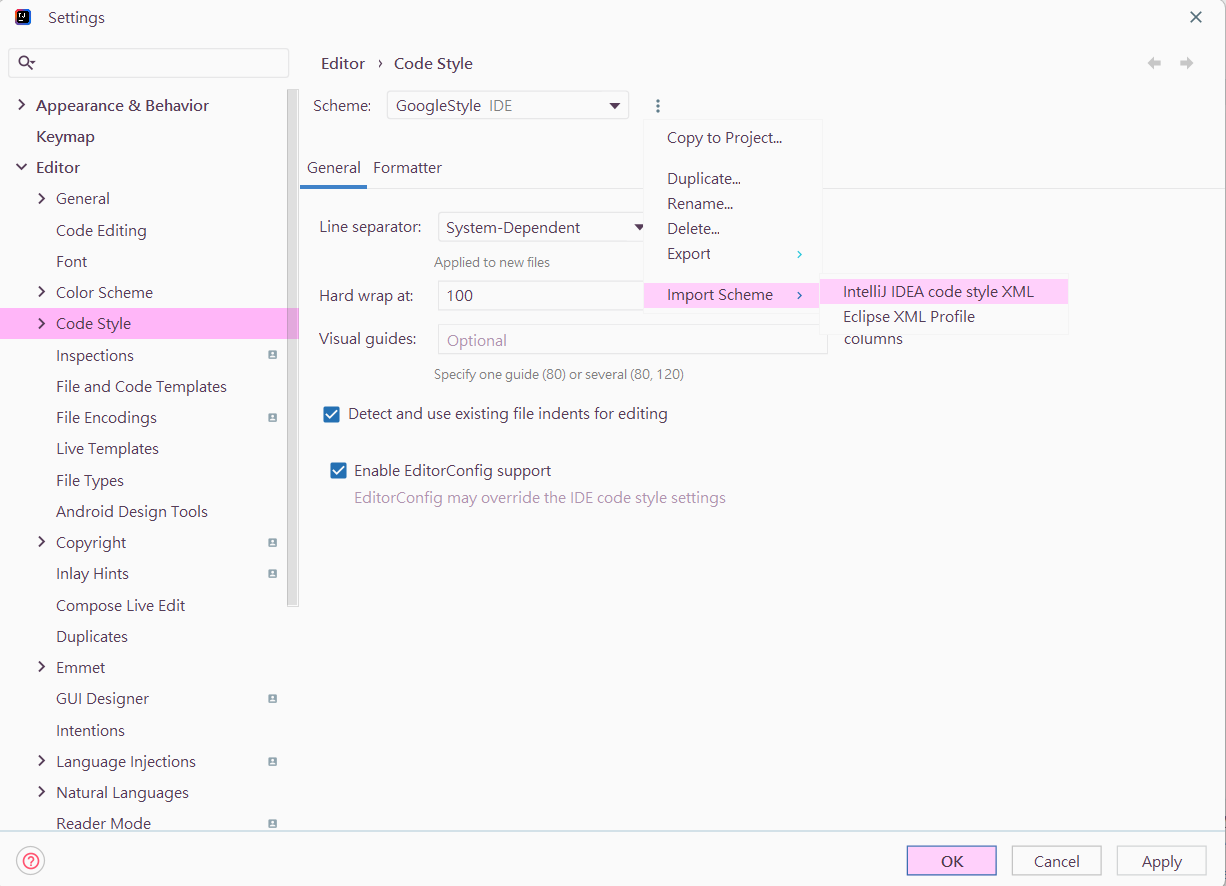
Task: Click the IntelliJ IDEA logo in title bar
Action: pyautogui.click(x=23, y=17)
